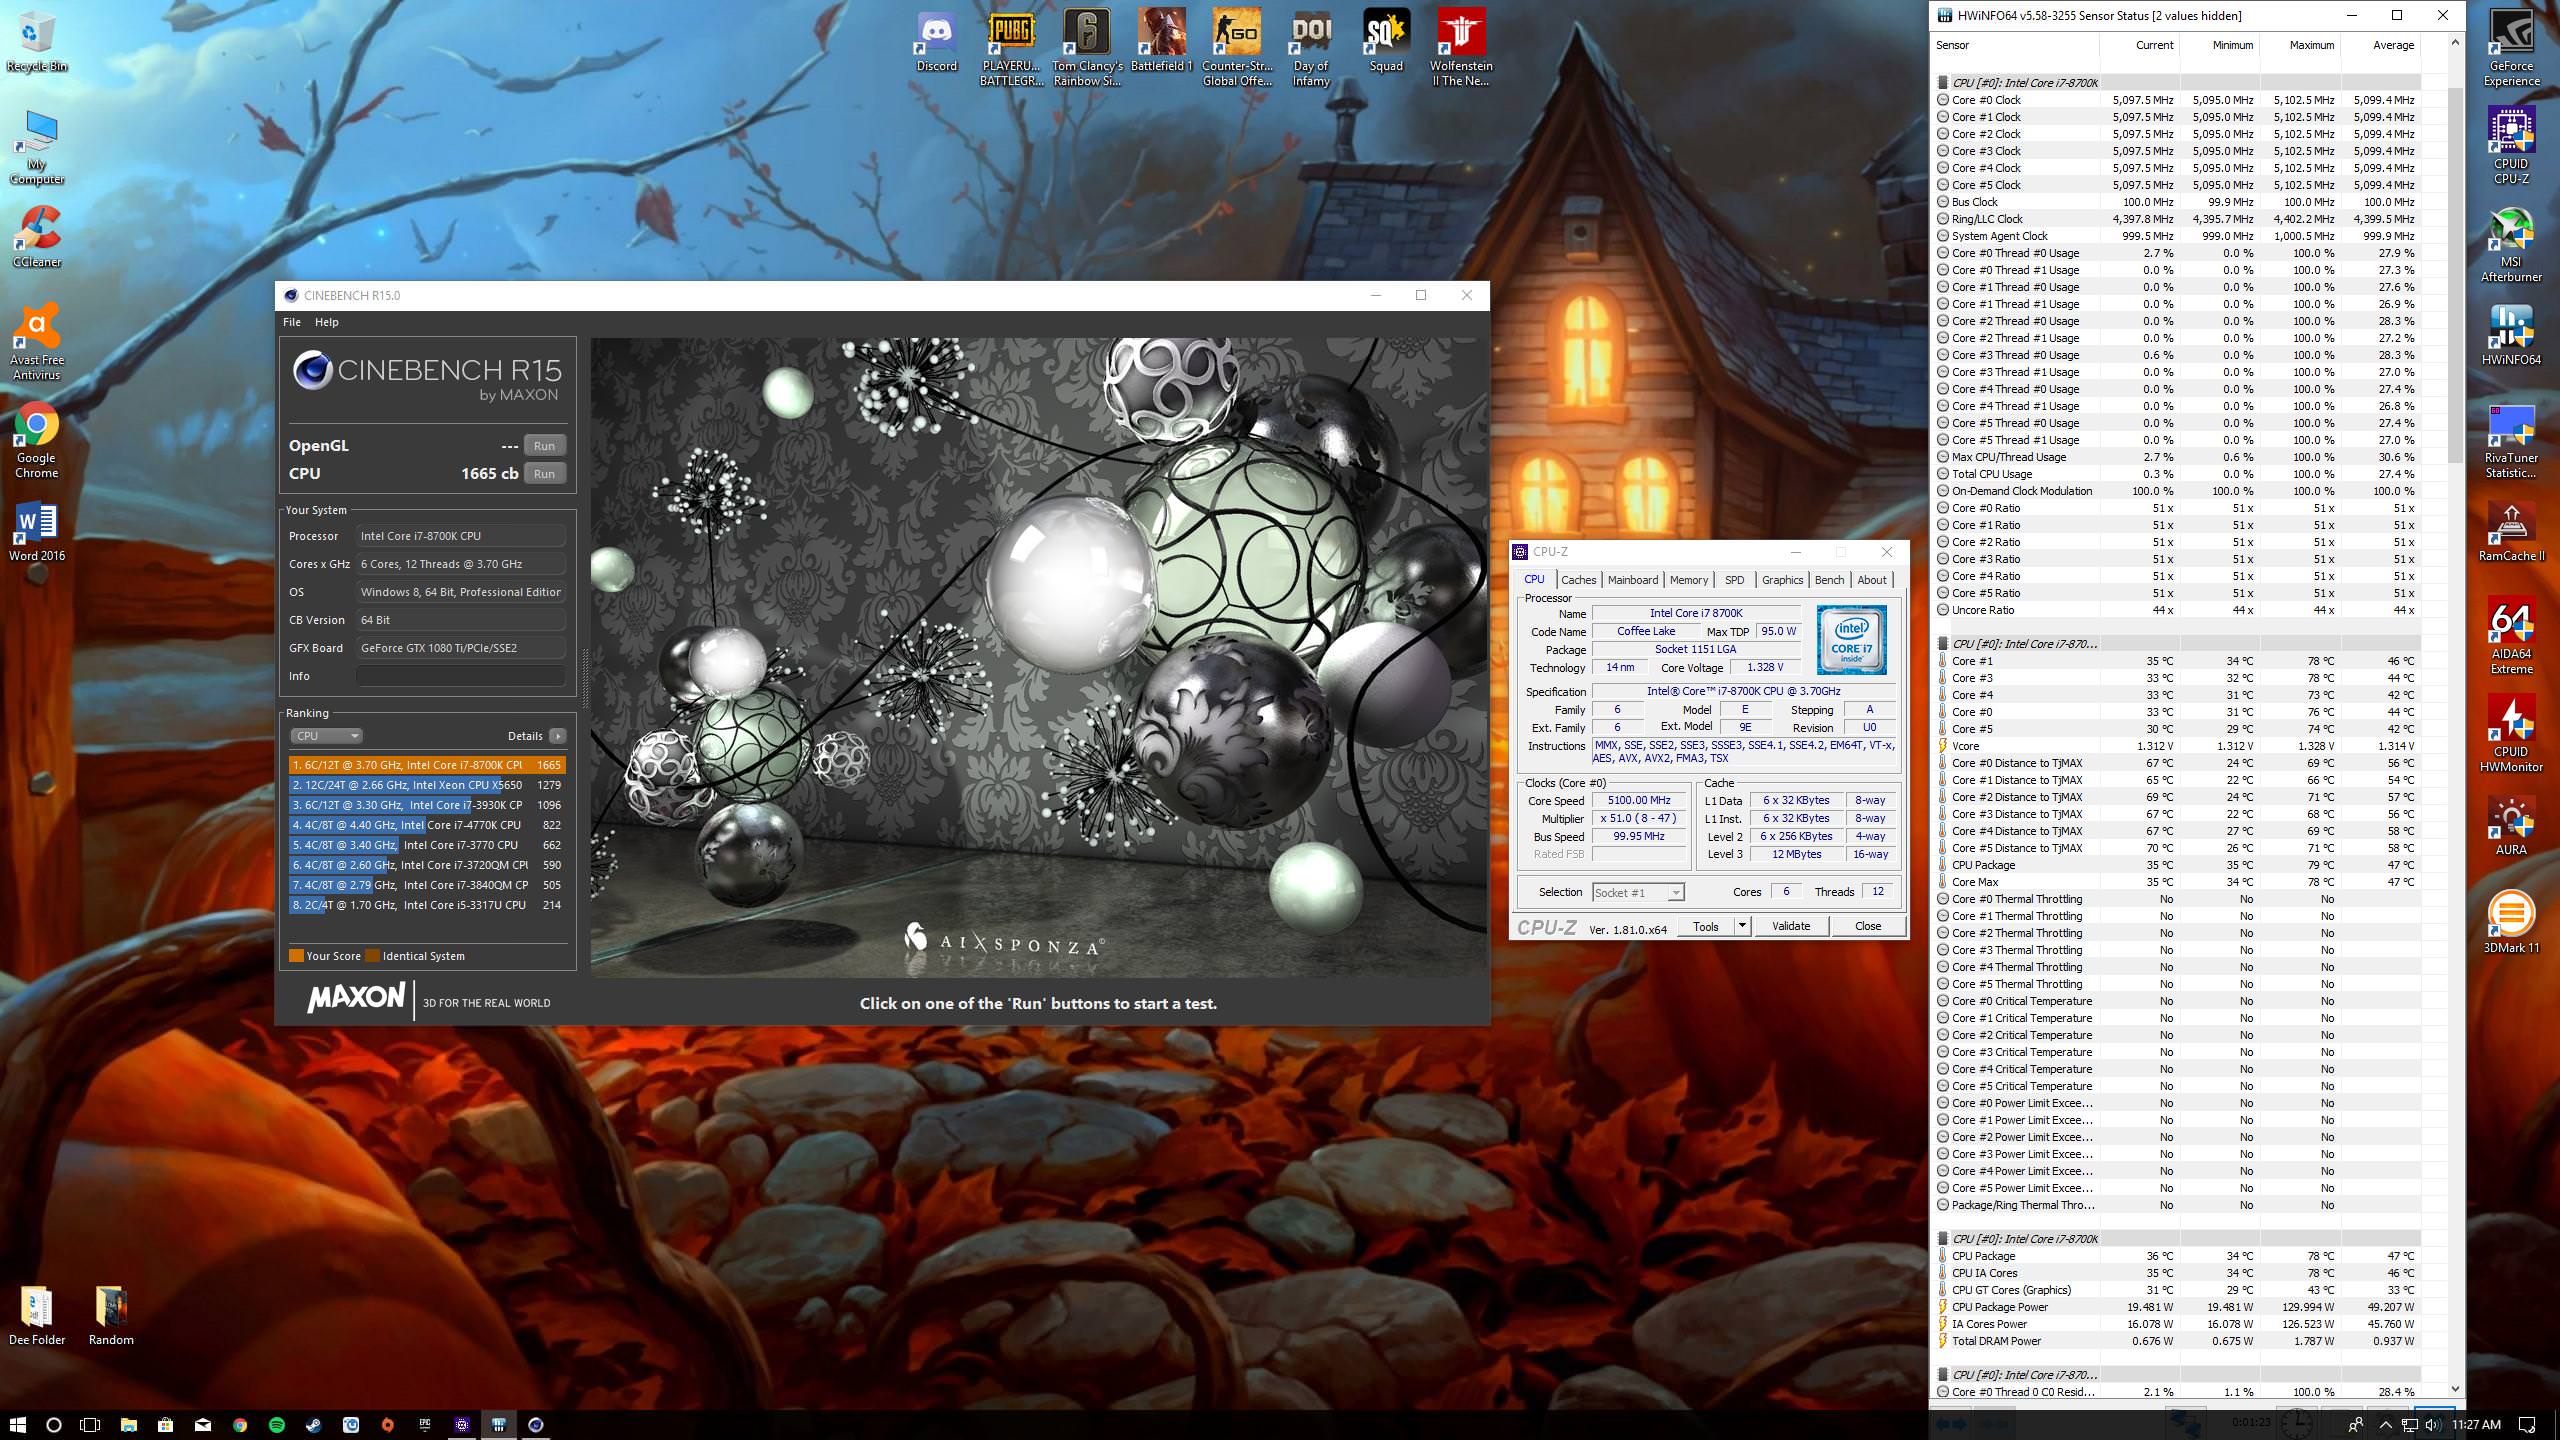
Task: Switch to the Graphics tab in CPU-Z
Action: point(1782,580)
